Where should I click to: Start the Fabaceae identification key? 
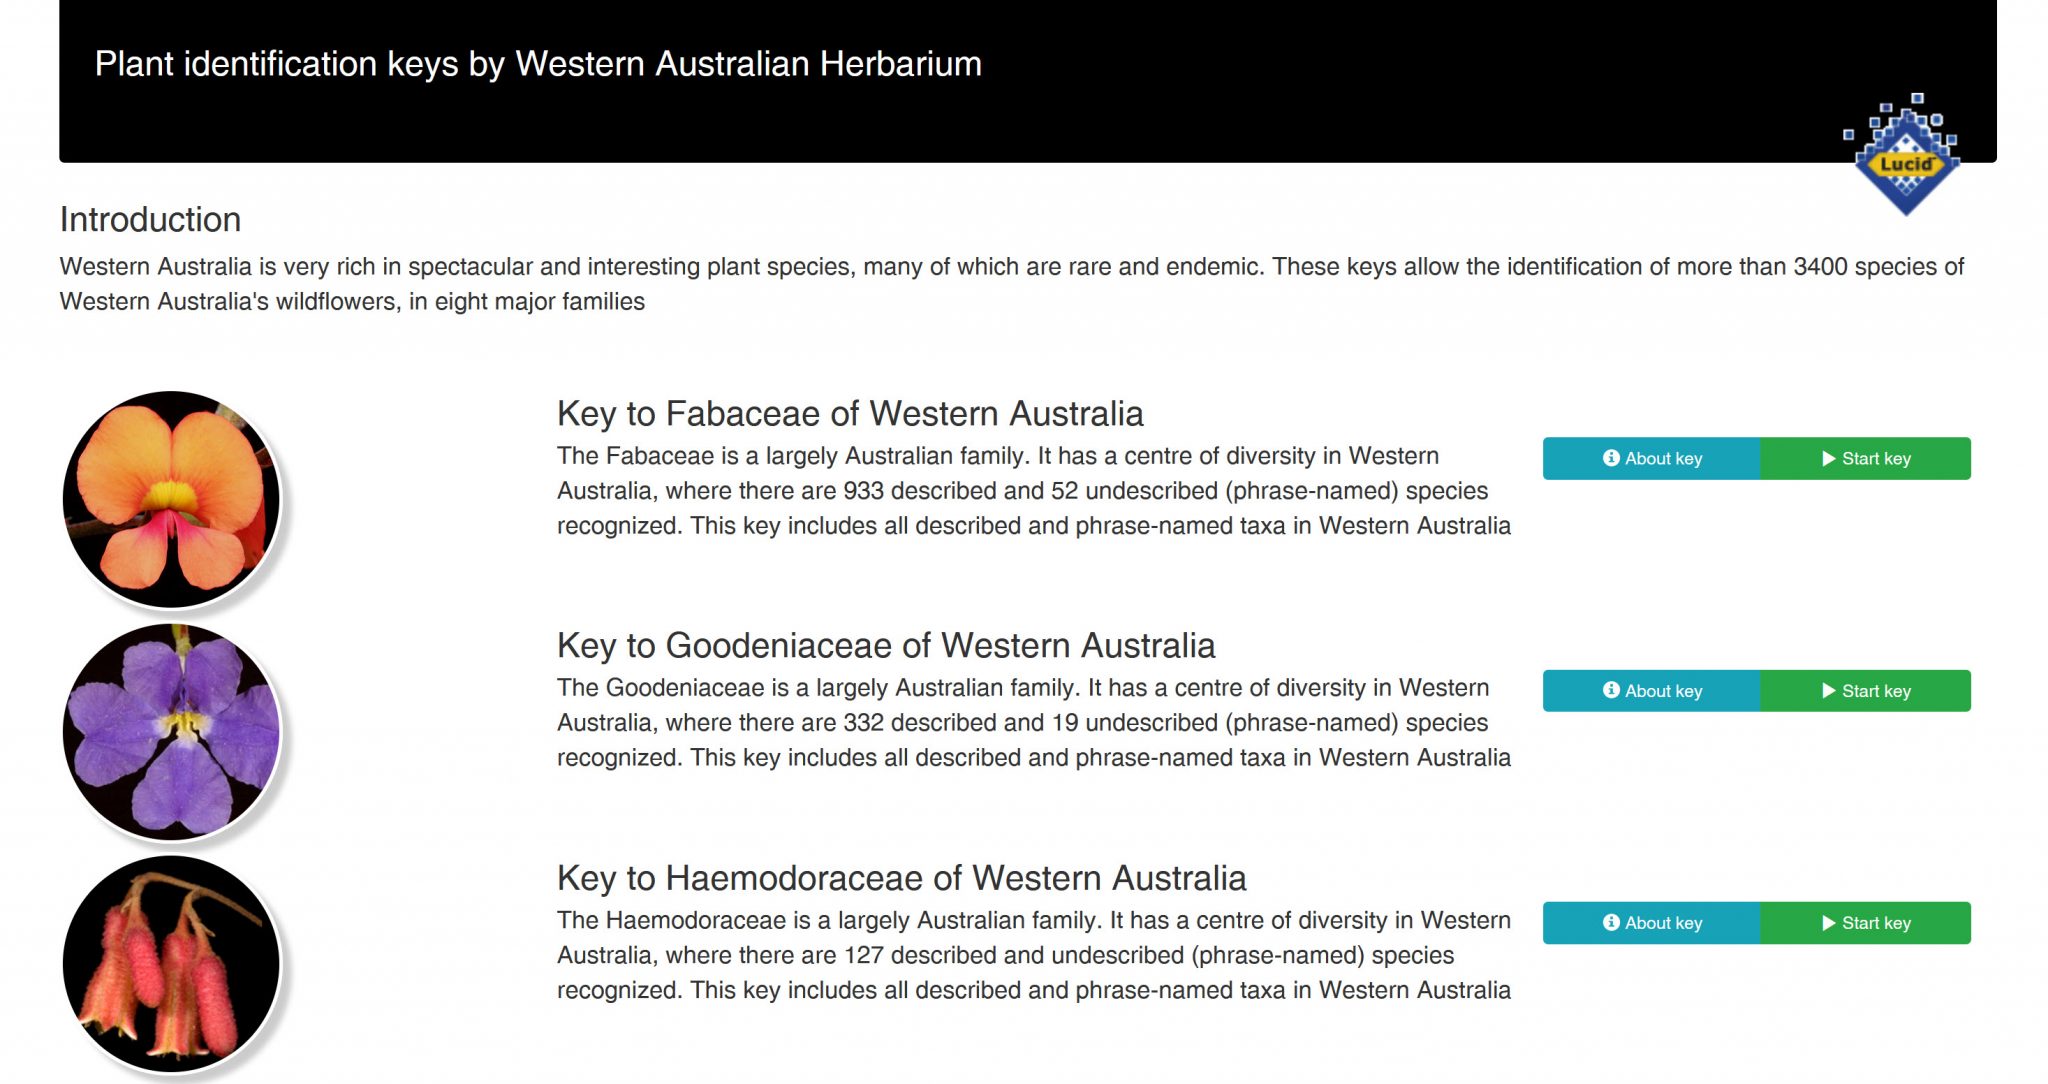1866,459
